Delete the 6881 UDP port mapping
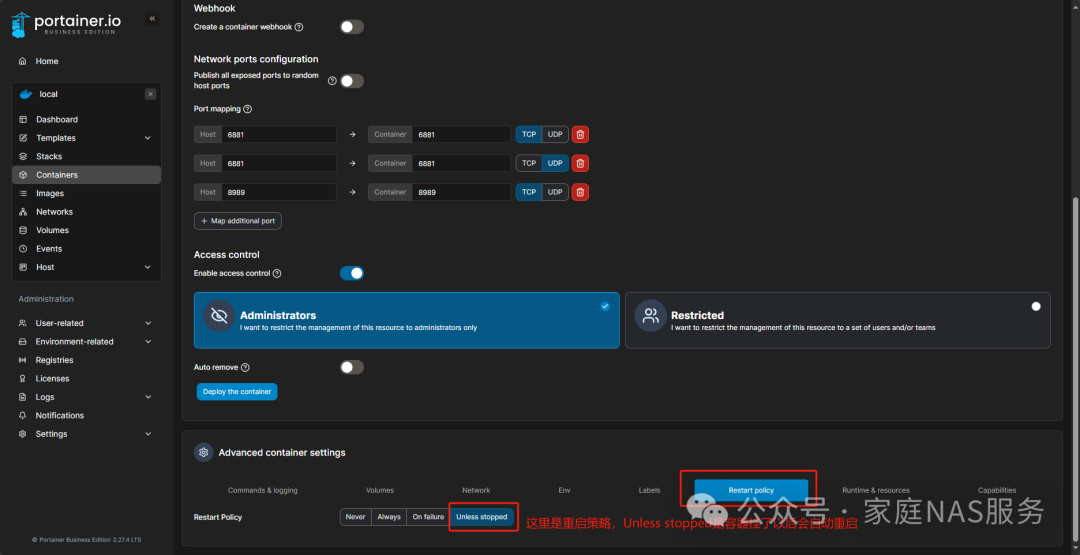The image size is (1080, 555). coord(580,163)
